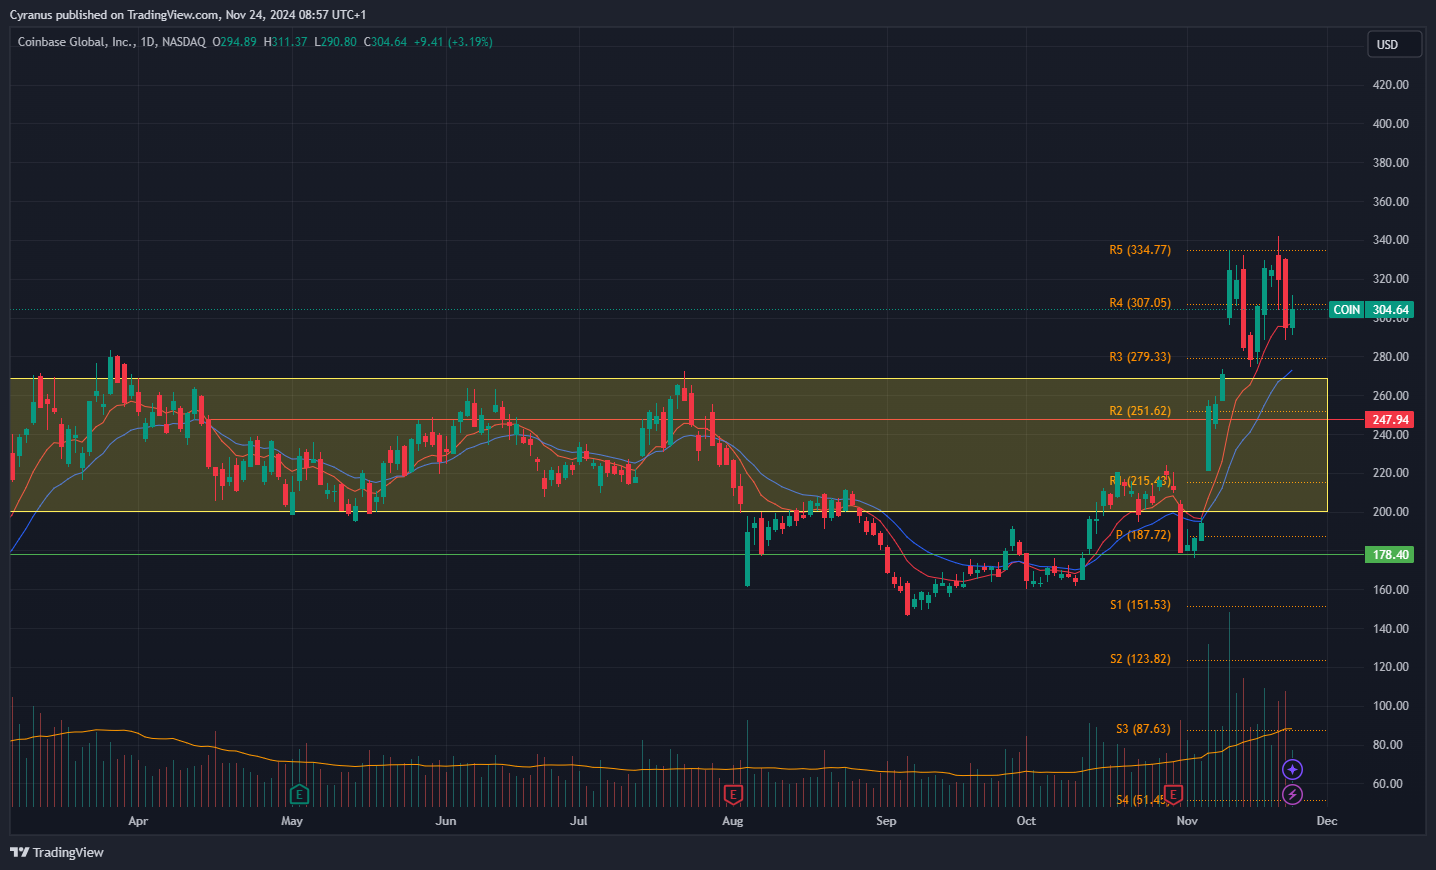
Task: Click the 260.00 price scale value
Action: (1390, 396)
